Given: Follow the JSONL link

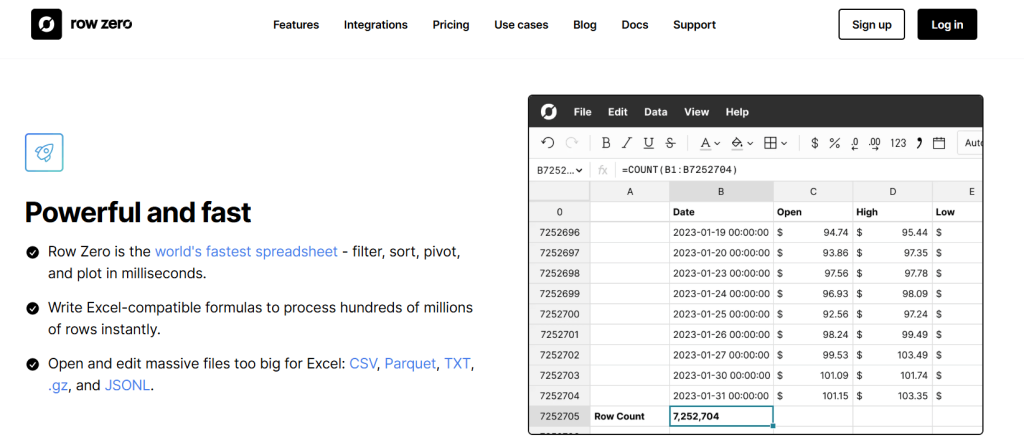Looking at the screenshot, I should pos(127,386).
